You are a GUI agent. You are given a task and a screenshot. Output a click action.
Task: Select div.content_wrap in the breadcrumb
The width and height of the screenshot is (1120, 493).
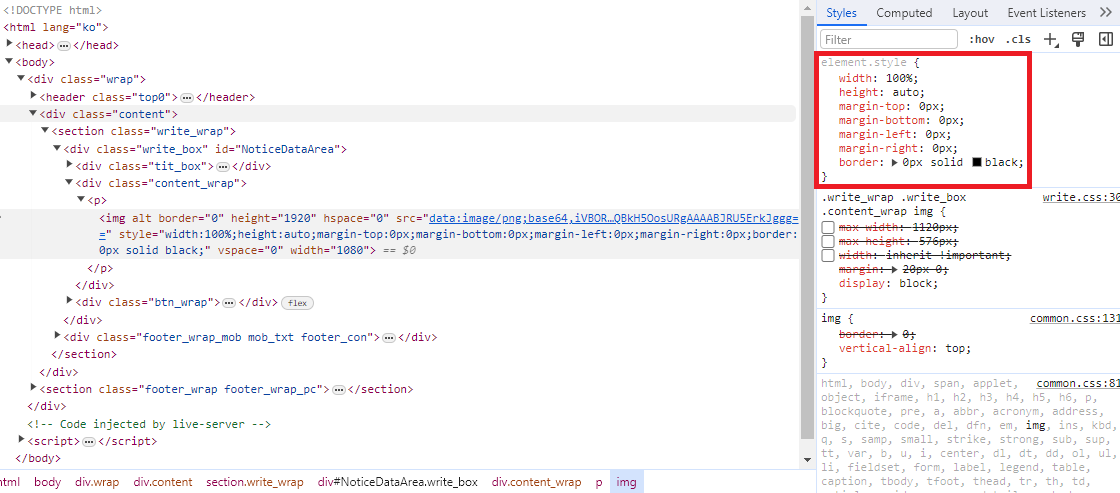536,482
